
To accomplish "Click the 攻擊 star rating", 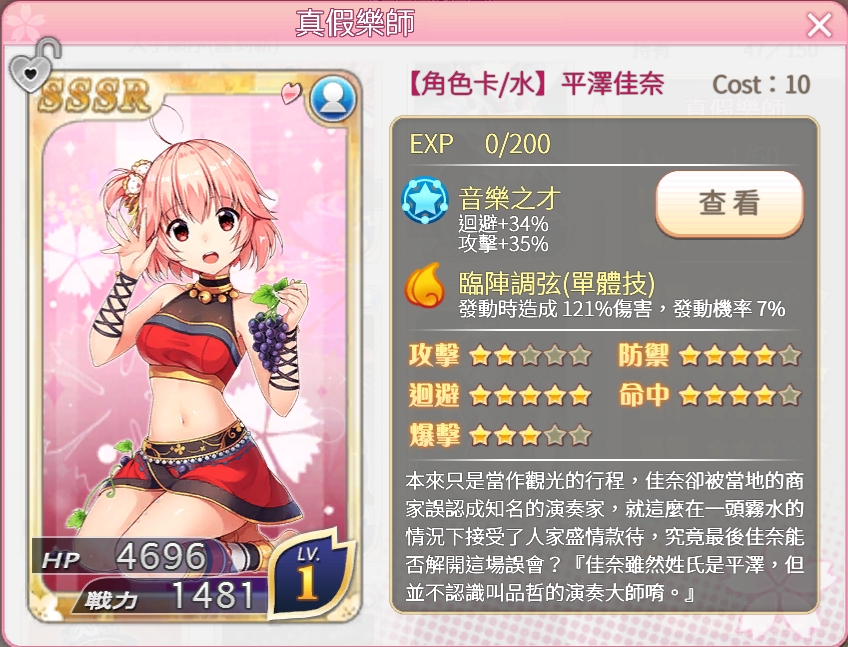I will [x=529, y=356].
